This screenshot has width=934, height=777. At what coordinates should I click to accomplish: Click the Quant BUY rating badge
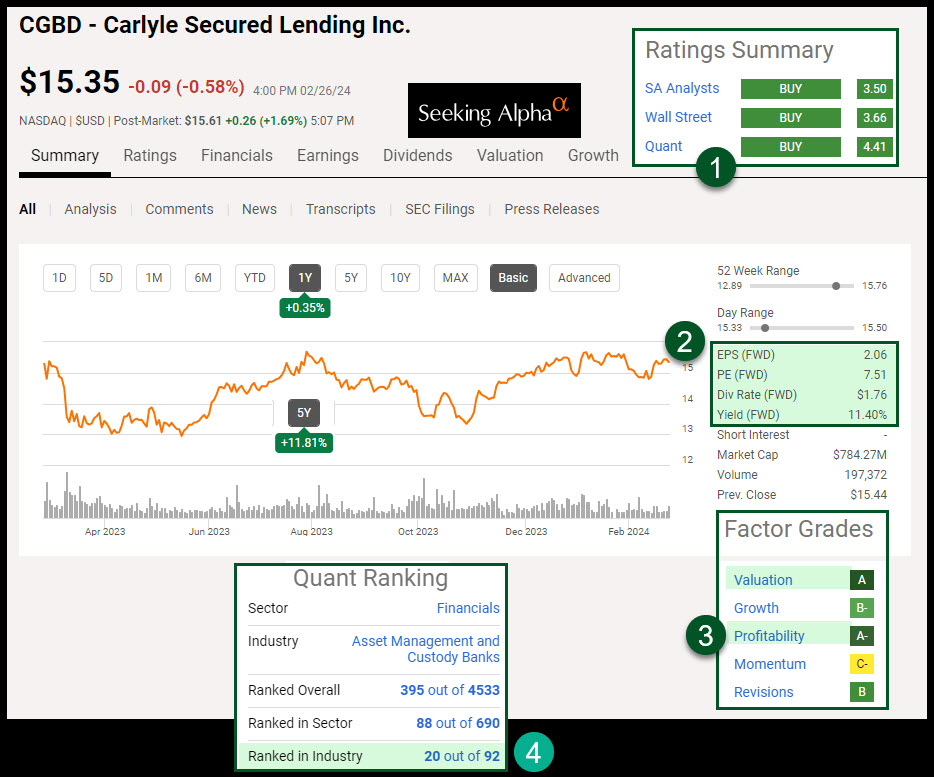coord(790,146)
